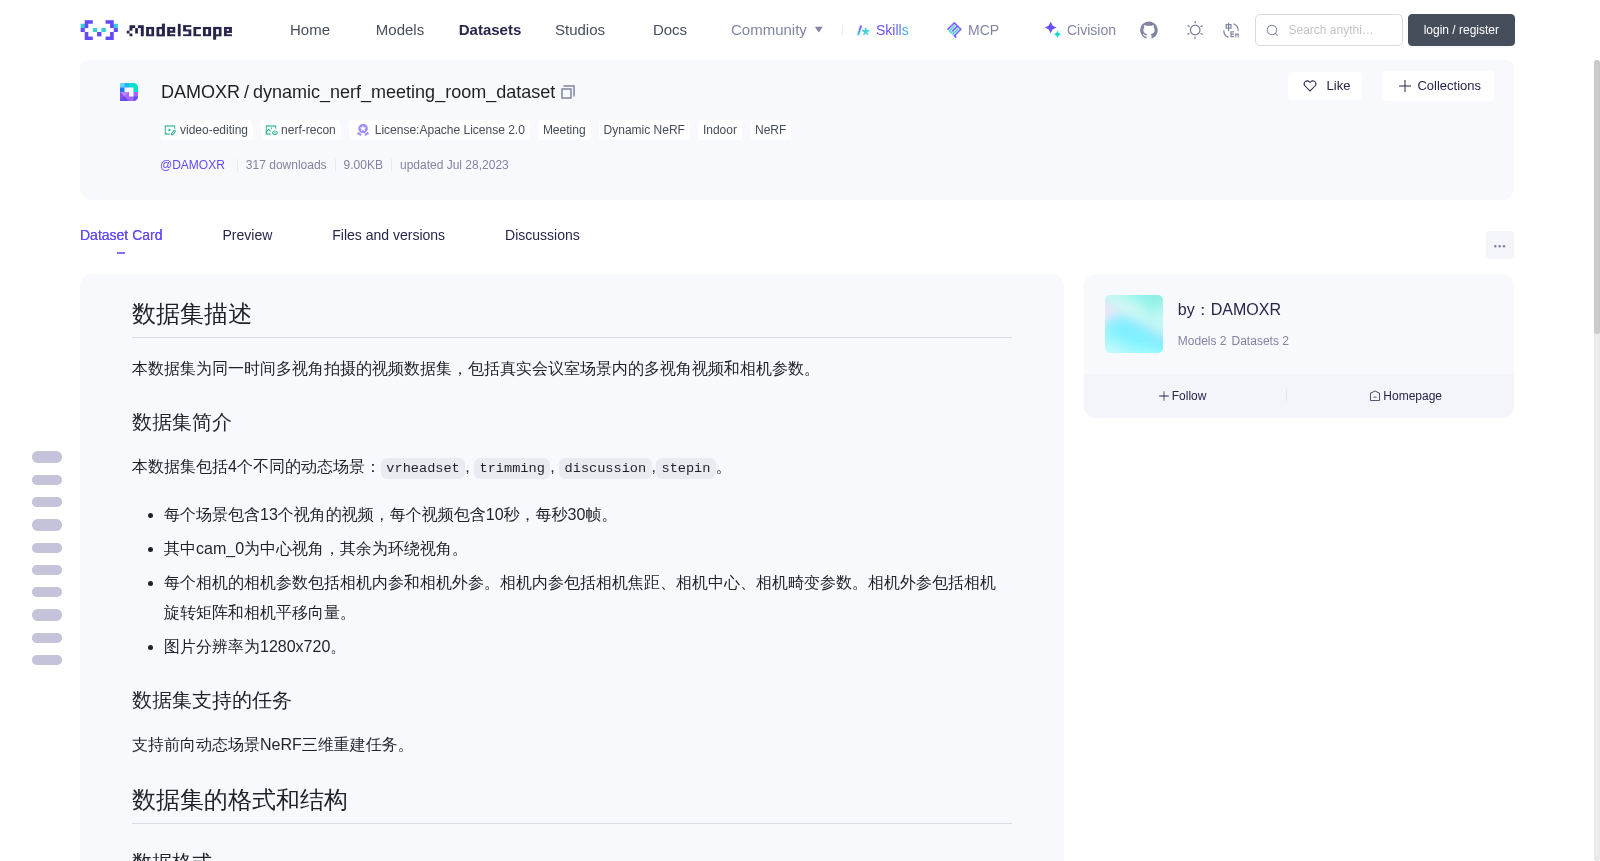Open the Studios navigation item

point(580,30)
